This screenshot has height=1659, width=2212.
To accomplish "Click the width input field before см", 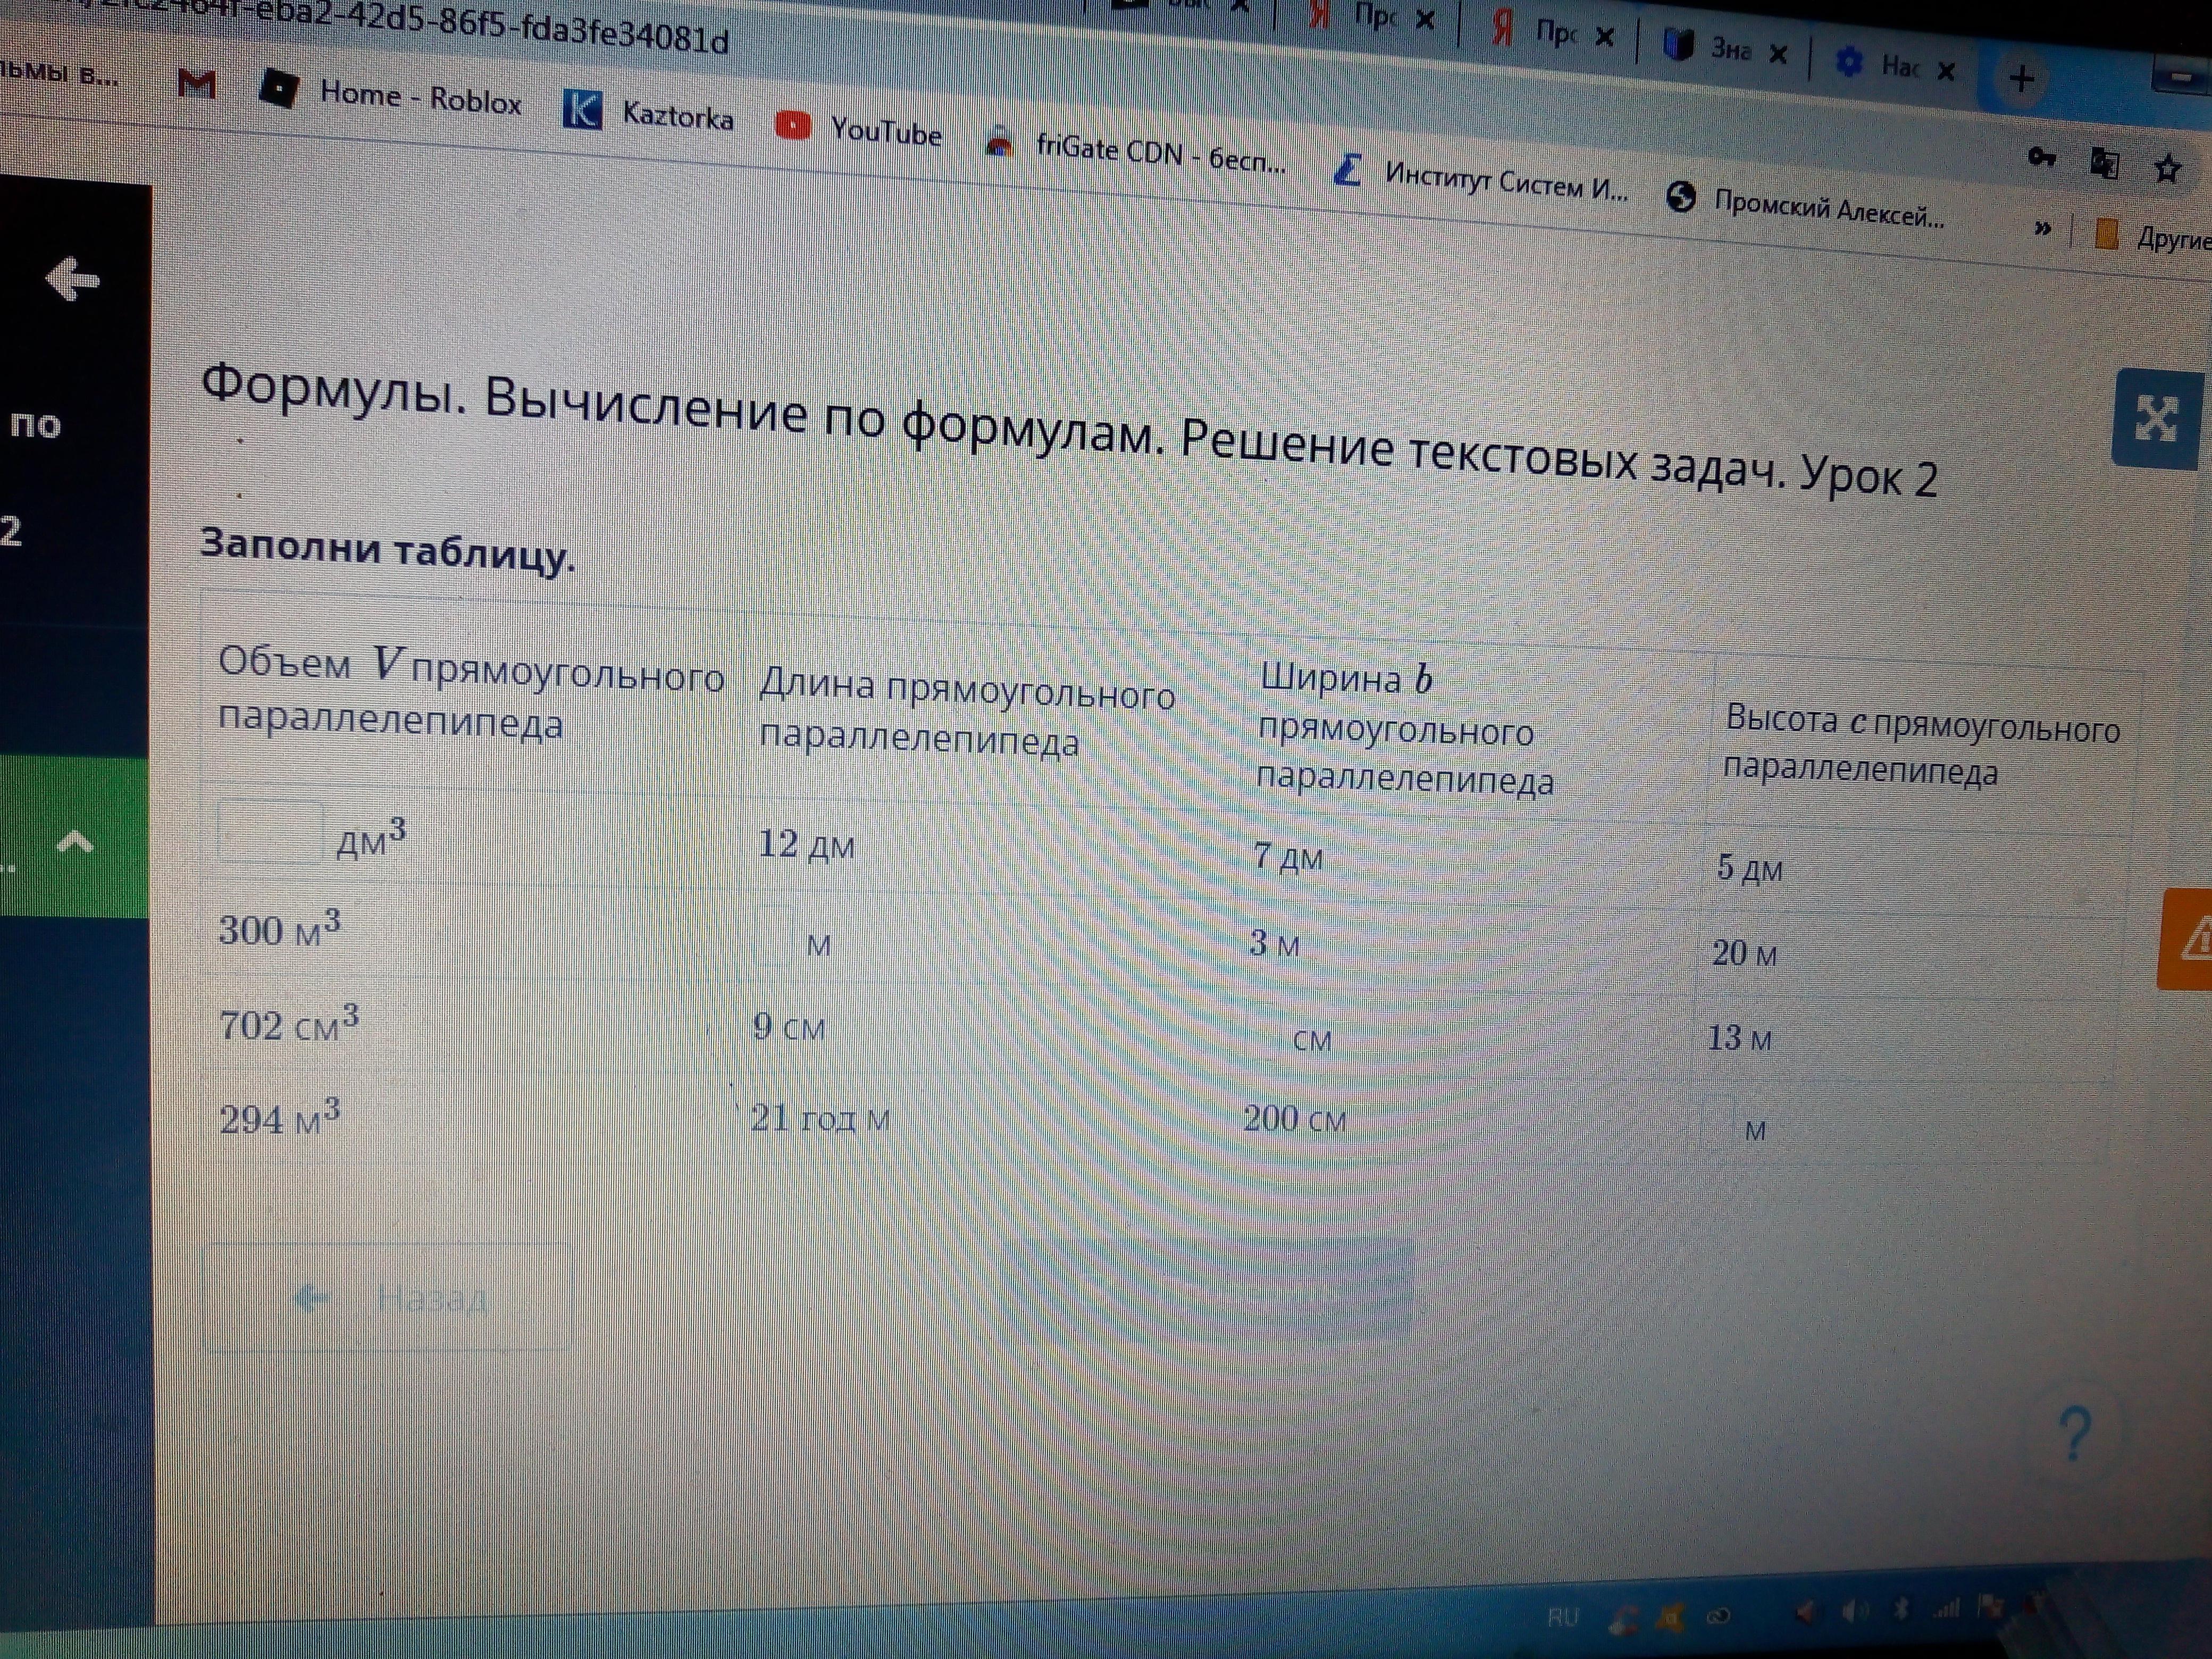I will pyautogui.click(x=1264, y=1031).
